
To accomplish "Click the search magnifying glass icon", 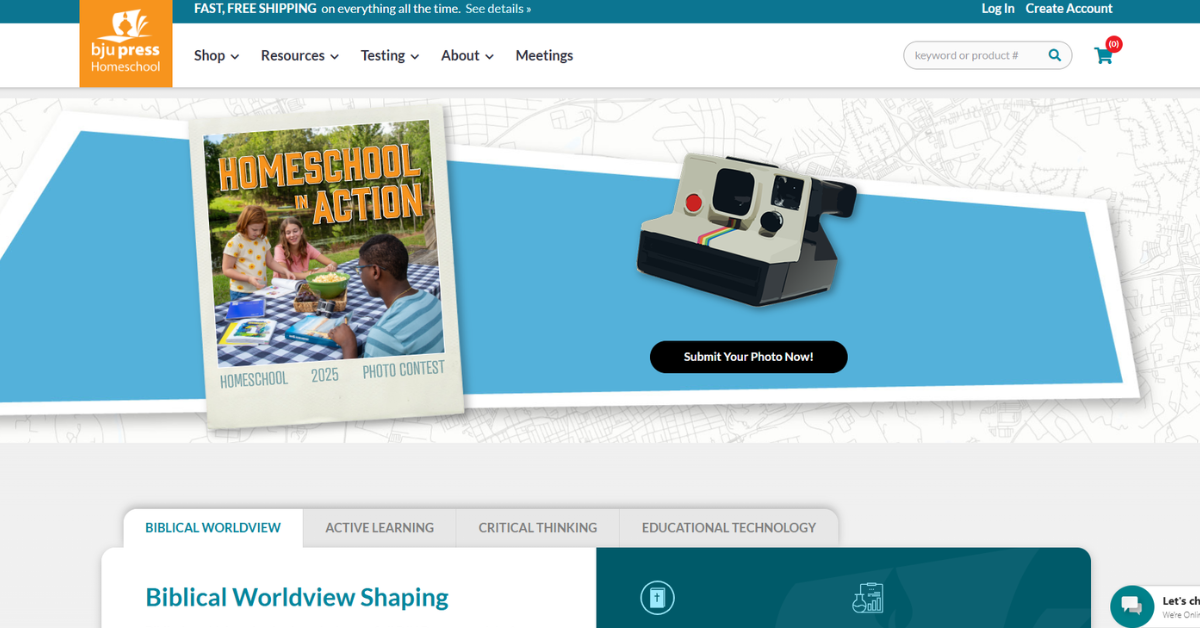I will 1054,56.
